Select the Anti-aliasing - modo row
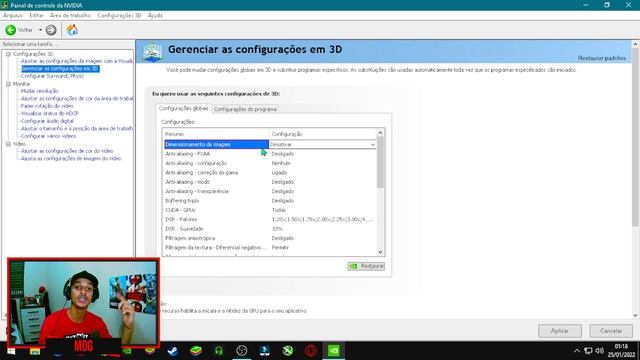The image size is (640, 360). [x=270, y=182]
